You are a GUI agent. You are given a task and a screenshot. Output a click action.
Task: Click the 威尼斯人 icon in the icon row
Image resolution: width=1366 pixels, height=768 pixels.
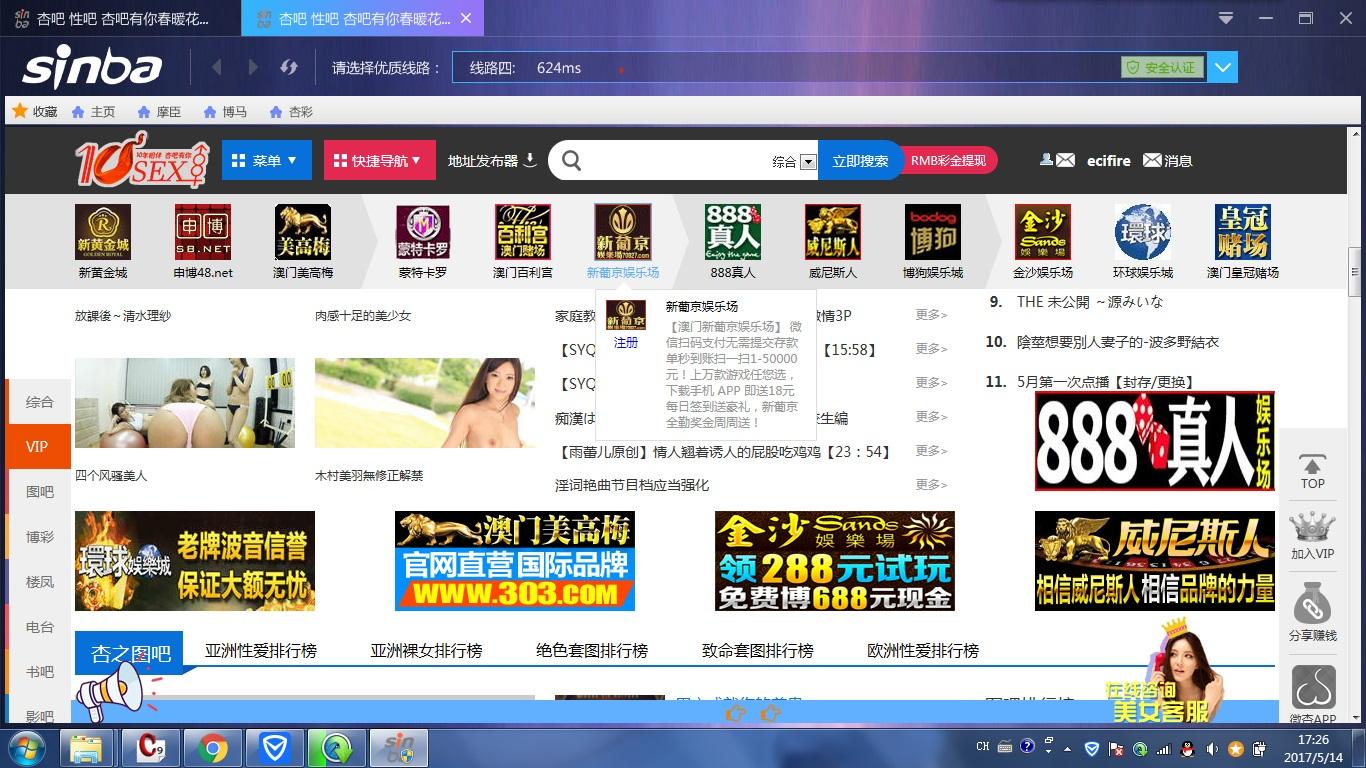click(x=833, y=232)
